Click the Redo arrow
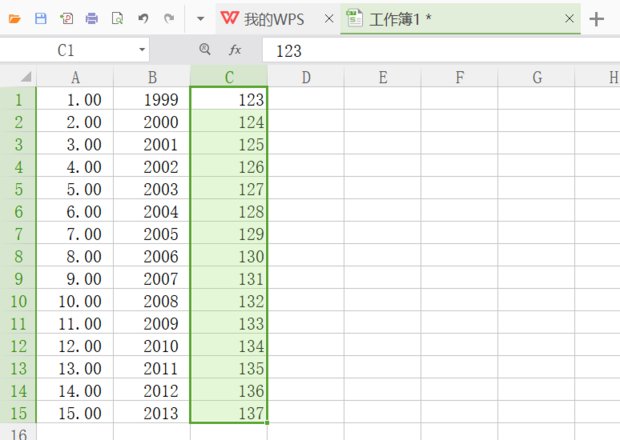620x440 pixels. click(x=168, y=18)
